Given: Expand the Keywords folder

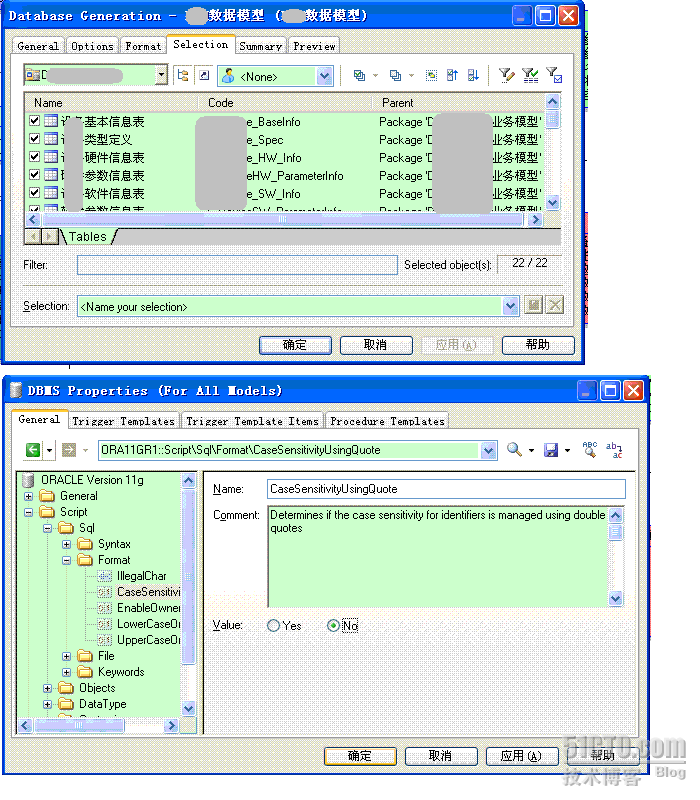Looking at the screenshot, I should tap(66, 672).
